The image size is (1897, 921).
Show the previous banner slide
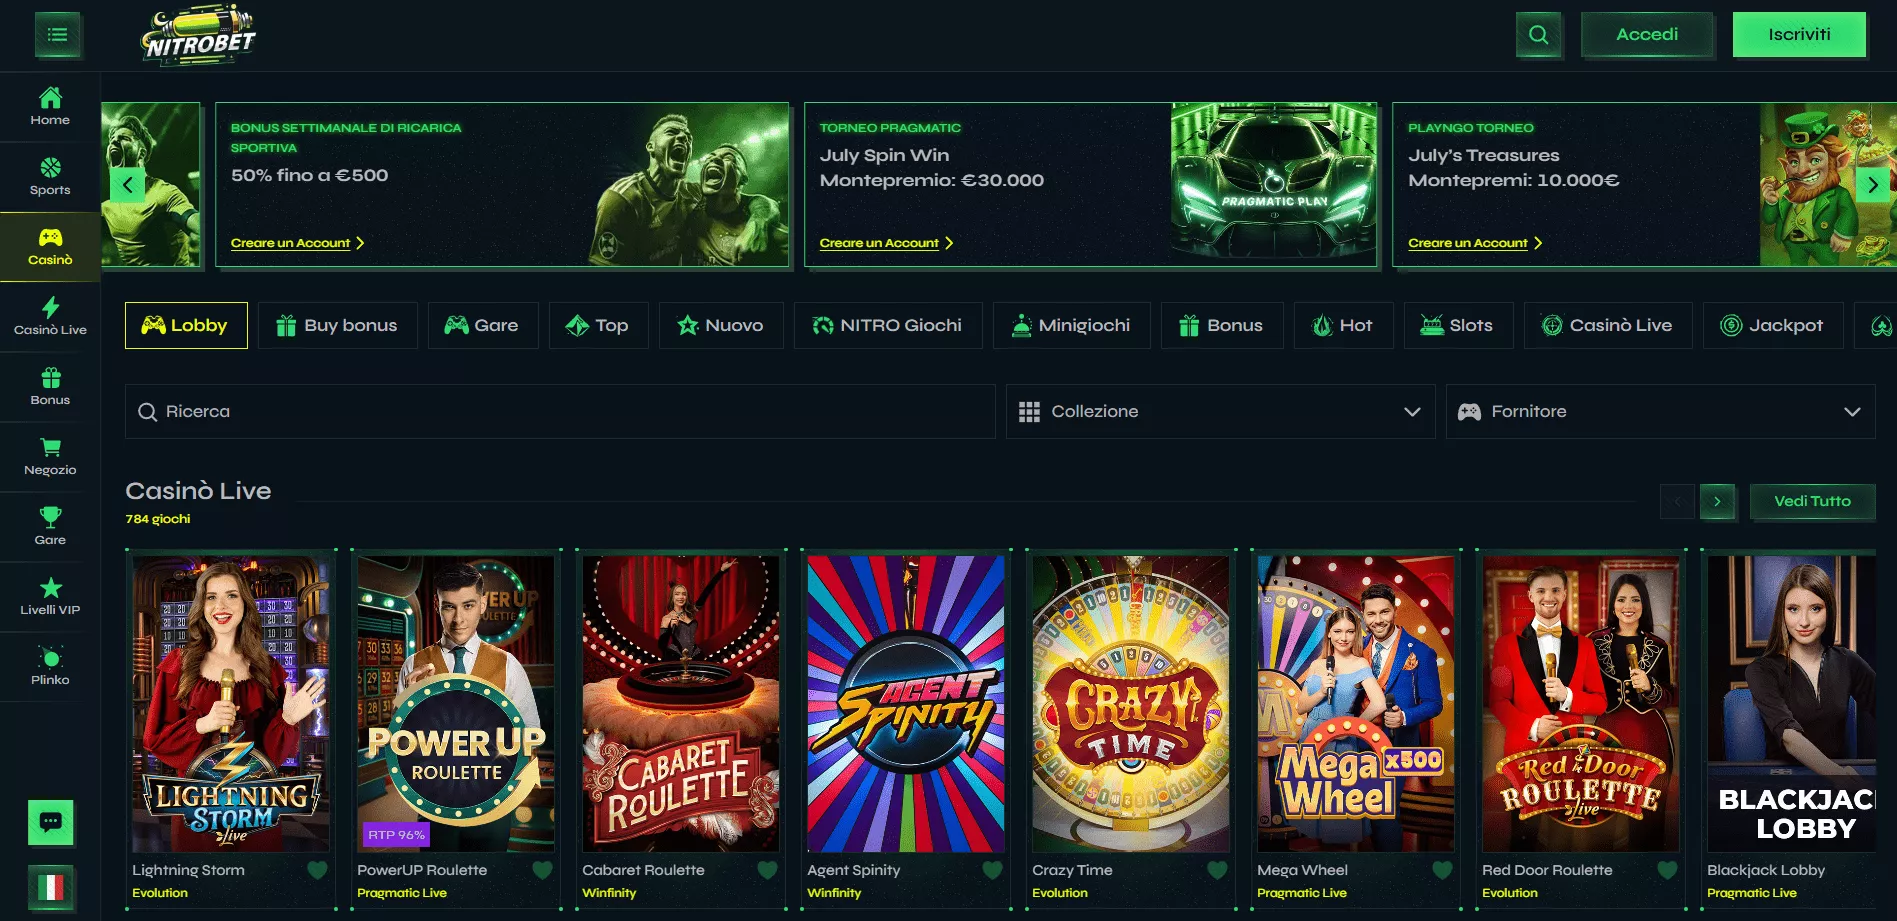(127, 185)
